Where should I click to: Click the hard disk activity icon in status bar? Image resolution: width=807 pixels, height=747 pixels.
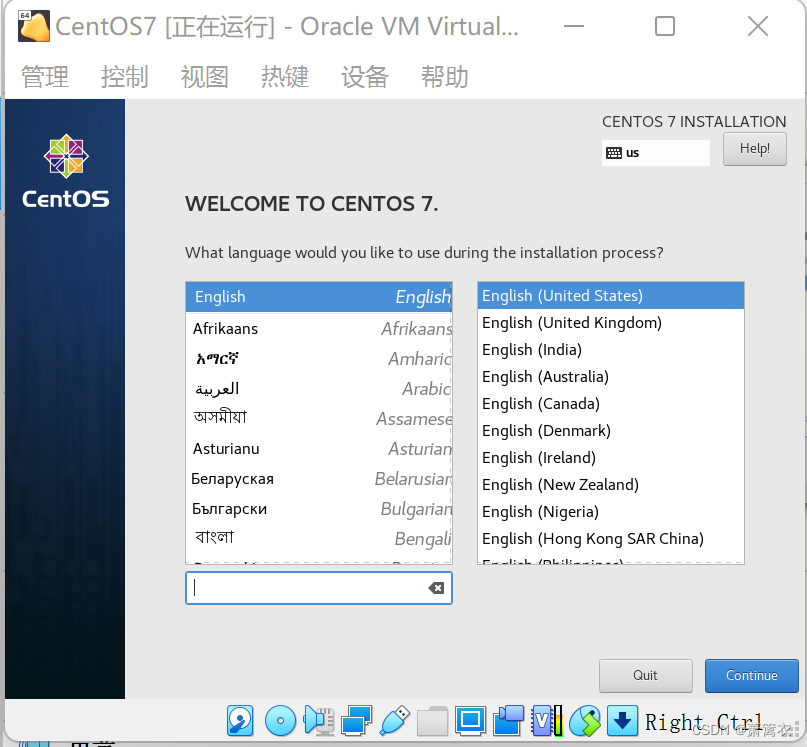[240, 720]
